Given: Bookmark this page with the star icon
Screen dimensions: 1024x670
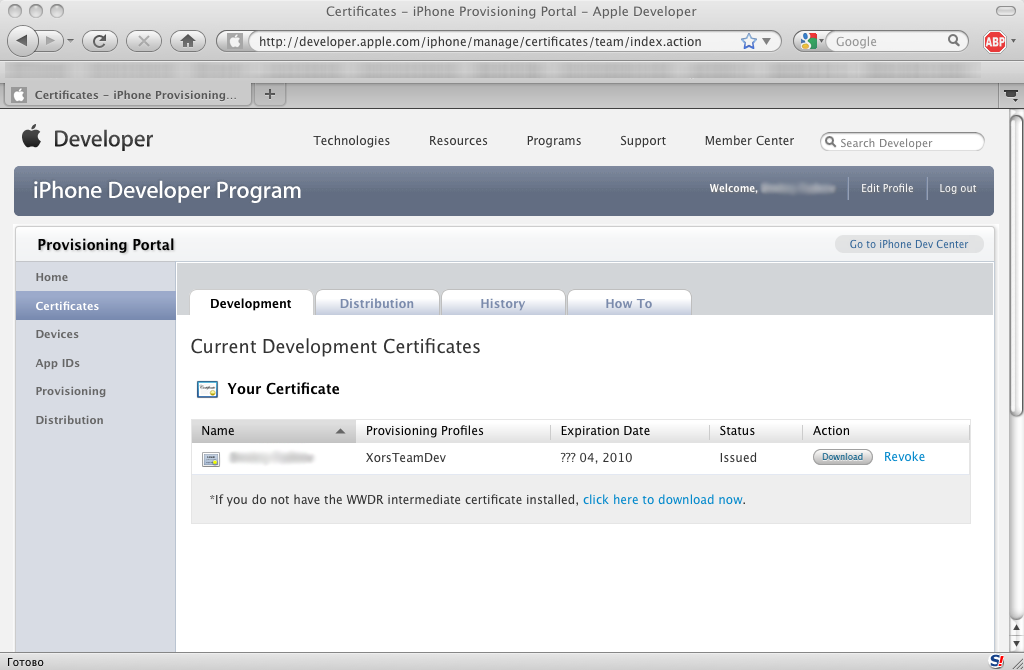Looking at the screenshot, I should click(748, 41).
